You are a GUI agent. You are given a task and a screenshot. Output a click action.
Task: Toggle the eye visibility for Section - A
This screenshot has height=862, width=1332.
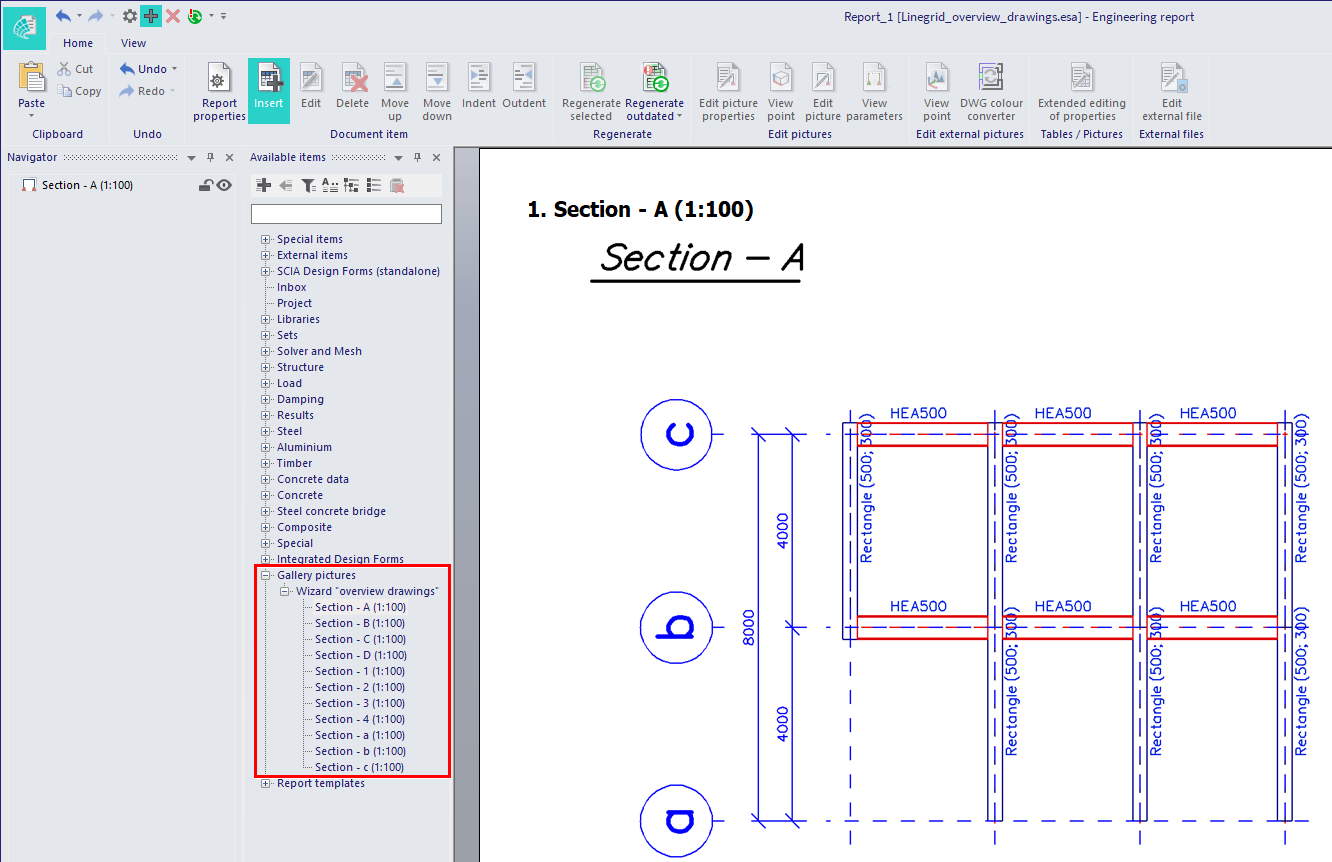(x=225, y=185)
